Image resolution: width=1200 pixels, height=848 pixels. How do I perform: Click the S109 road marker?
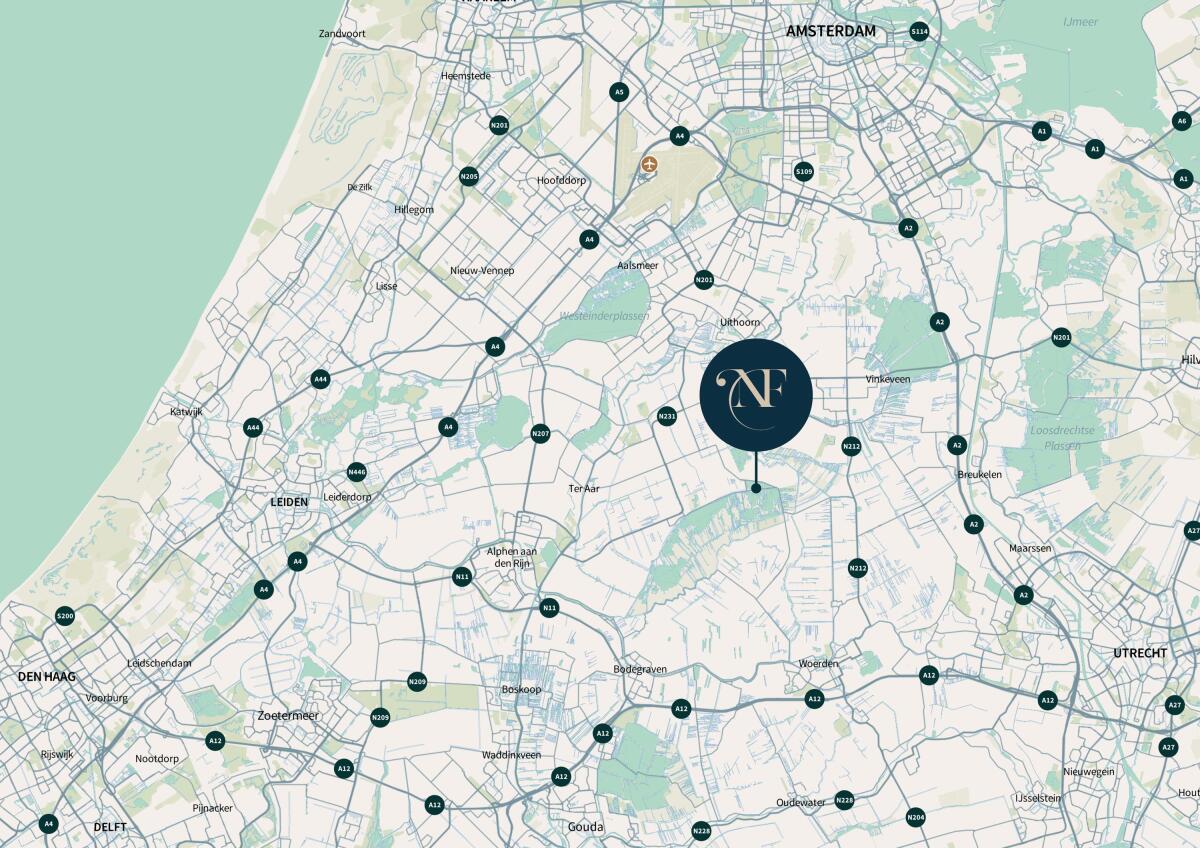tap(804, 172)
